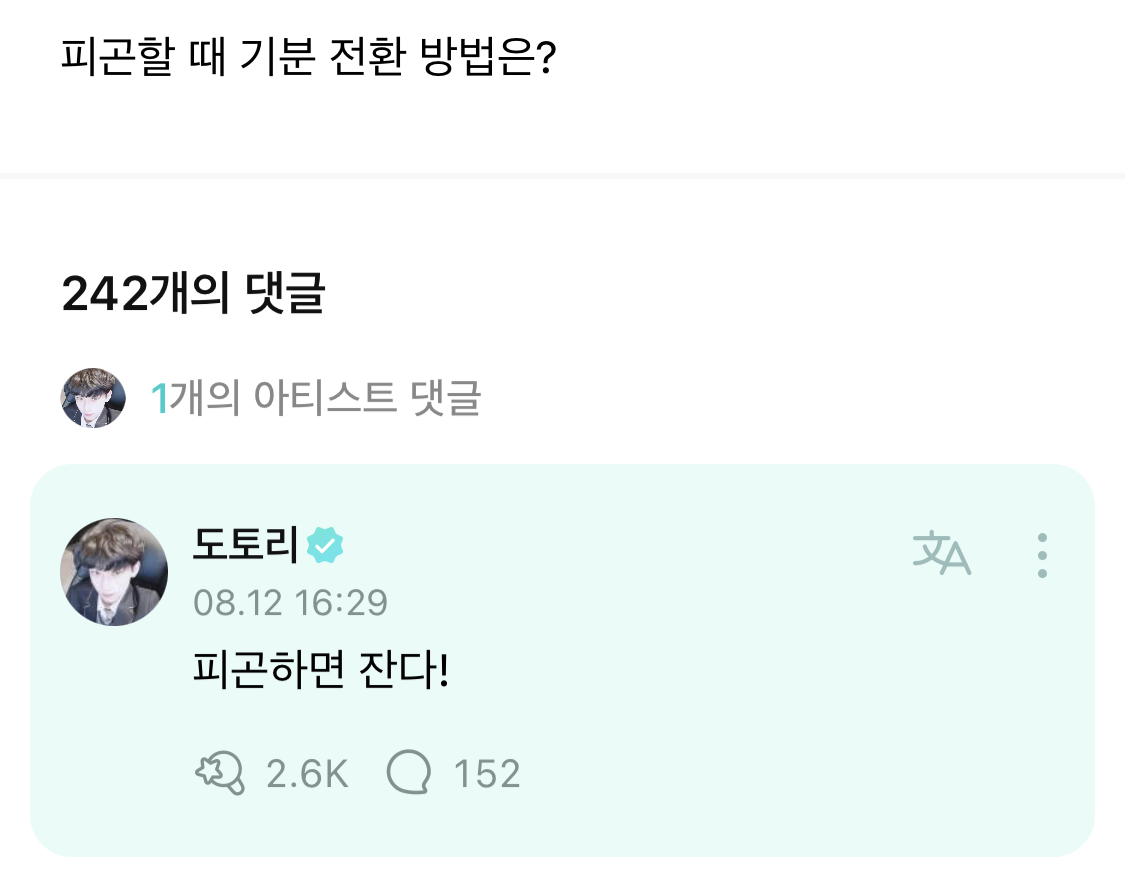The image size is (1125, 870).
Task: Click the small artist avatar thumbnail
Action: click(x=94, y=398)
